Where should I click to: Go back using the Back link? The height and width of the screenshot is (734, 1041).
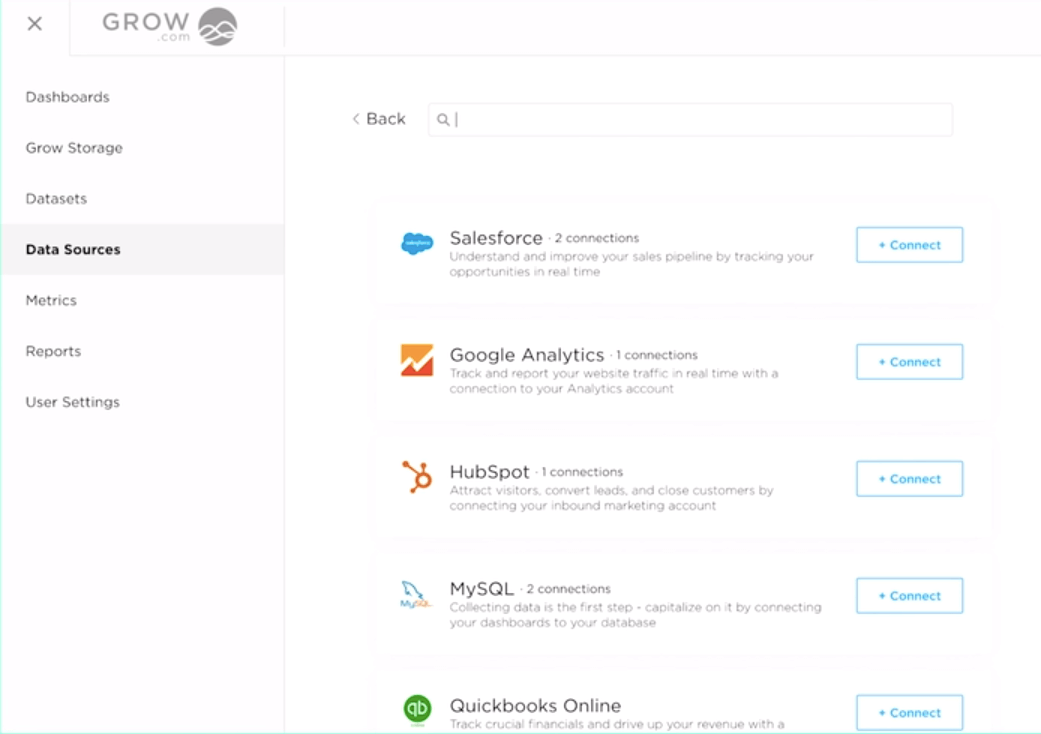click(x=377, y=118)
